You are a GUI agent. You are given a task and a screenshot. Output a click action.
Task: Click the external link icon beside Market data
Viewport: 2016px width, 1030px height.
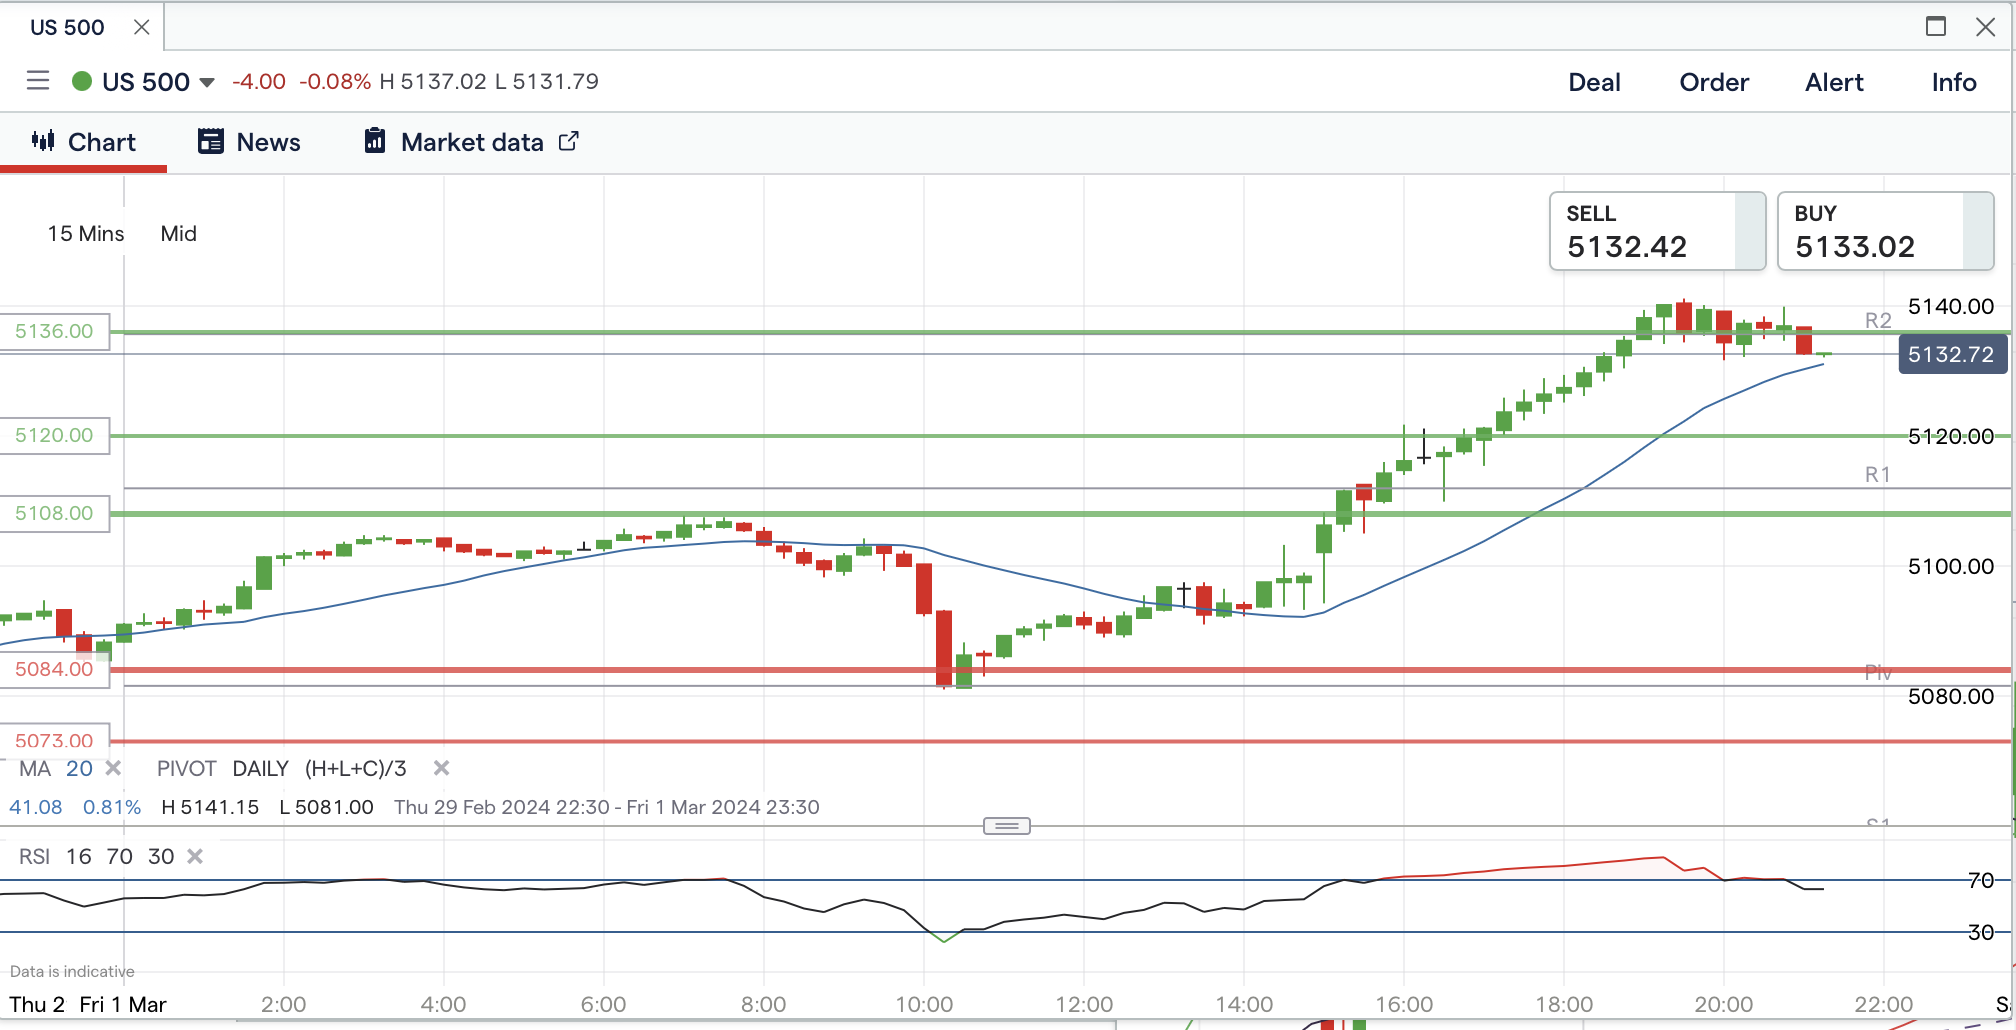coord(568,141)
